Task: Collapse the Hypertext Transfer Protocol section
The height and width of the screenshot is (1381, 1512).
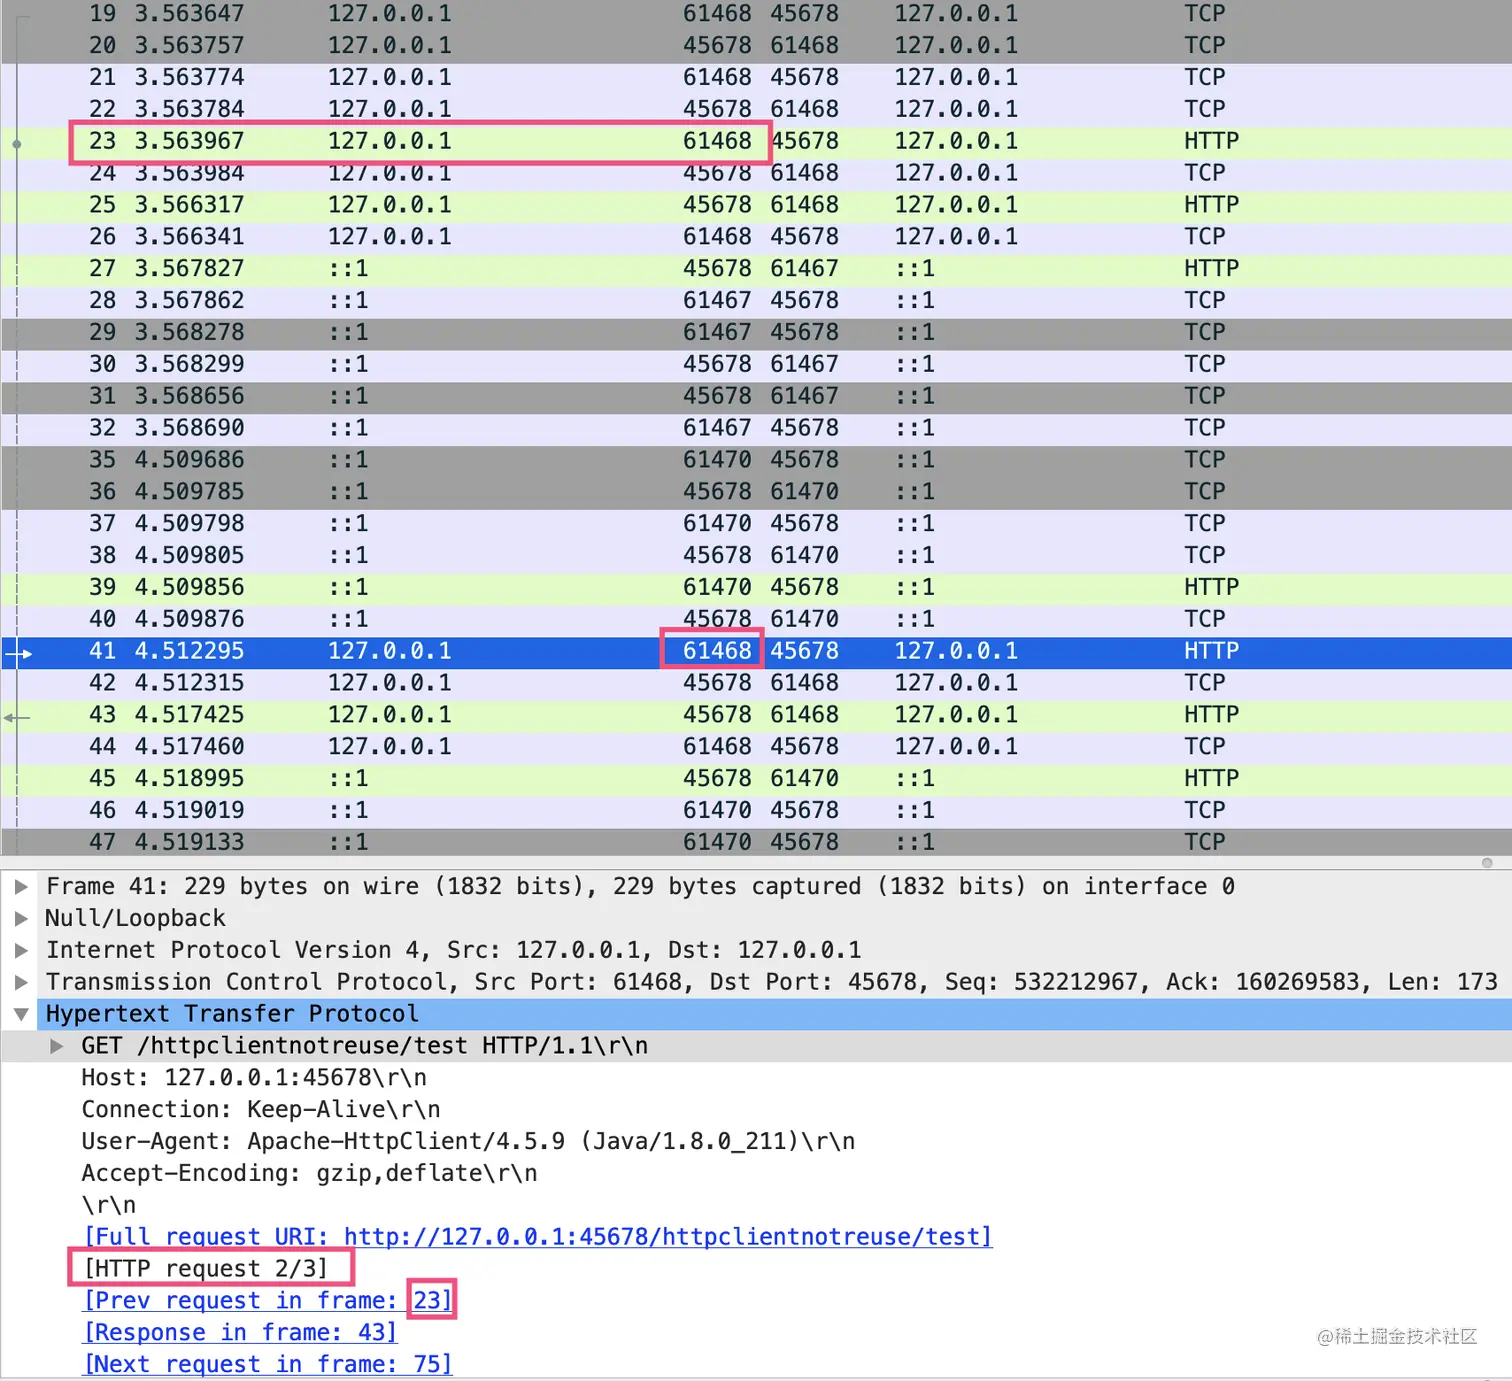Action: pos(21,1015)
